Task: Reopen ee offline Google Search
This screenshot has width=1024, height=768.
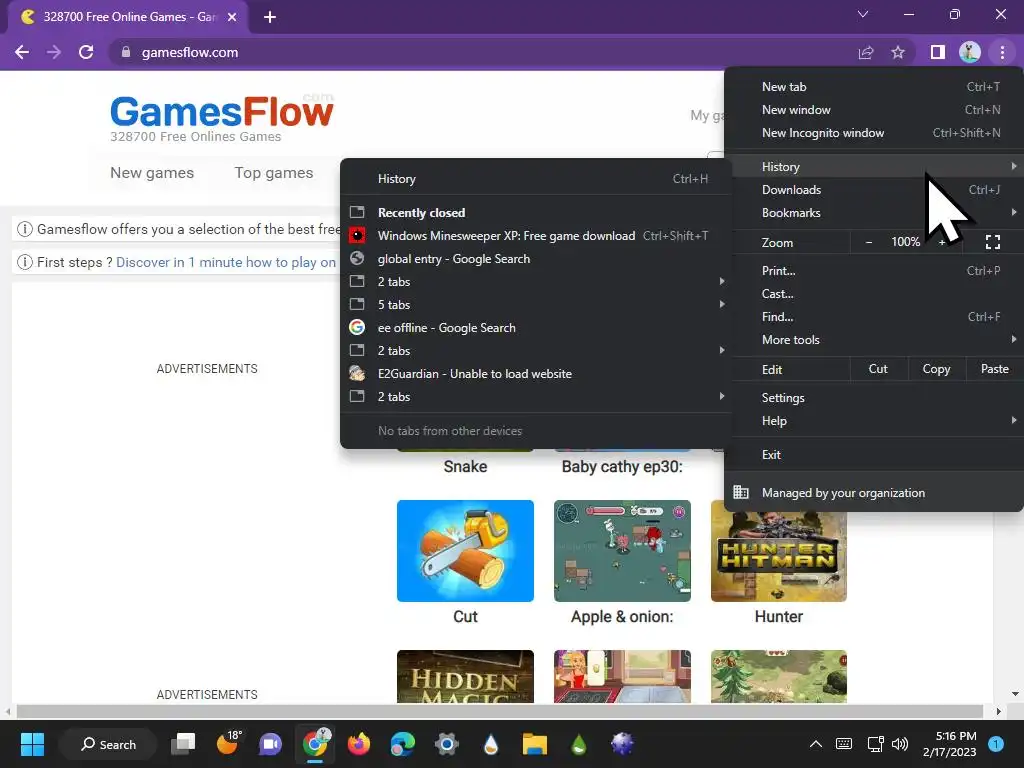Action: tap(536, 328)
